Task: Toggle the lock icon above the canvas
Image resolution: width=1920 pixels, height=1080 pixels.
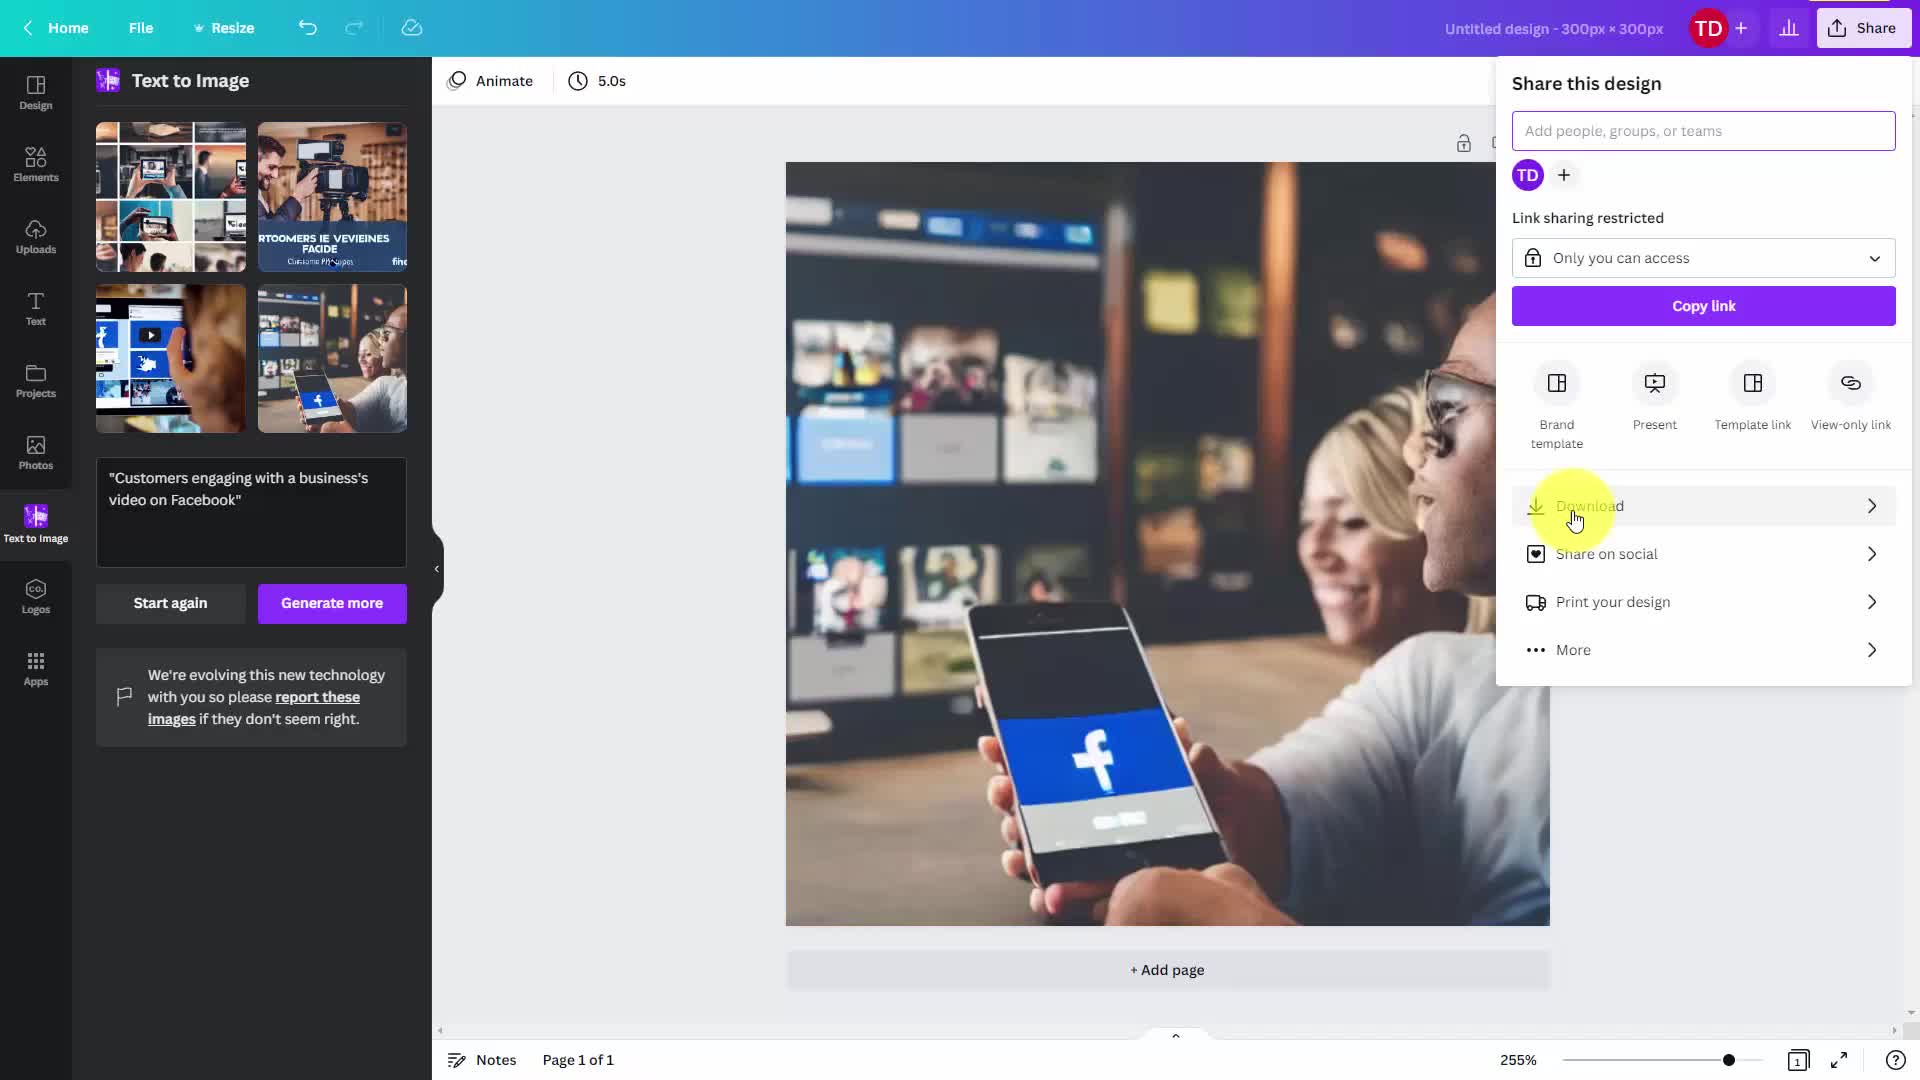Action: click(1463, 143)
